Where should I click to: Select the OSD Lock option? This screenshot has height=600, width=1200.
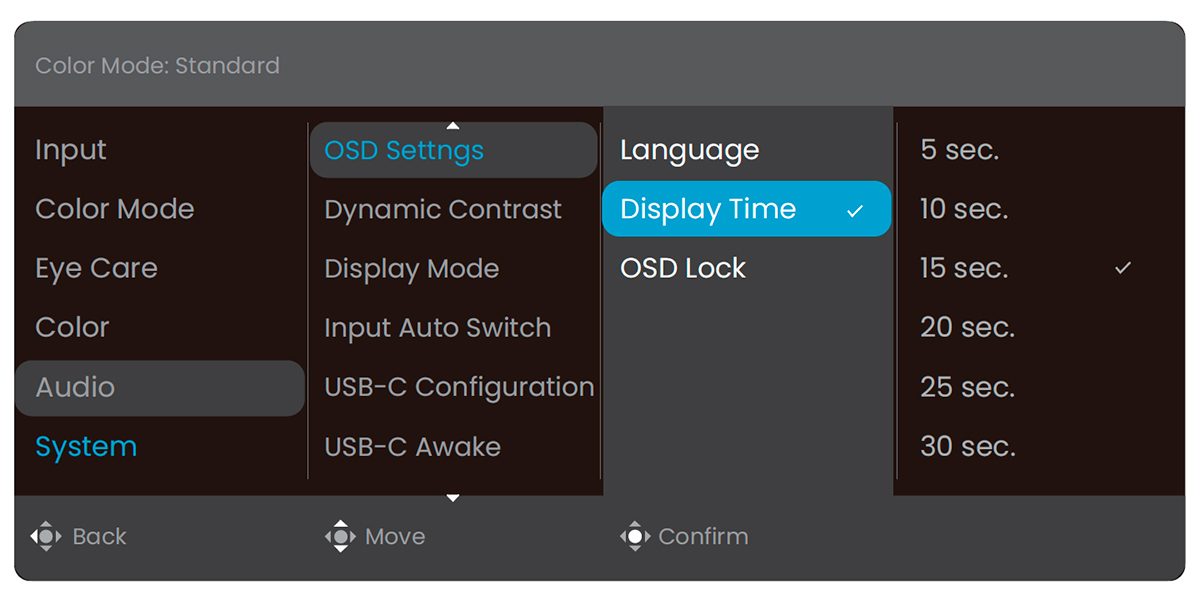point(746,268)
